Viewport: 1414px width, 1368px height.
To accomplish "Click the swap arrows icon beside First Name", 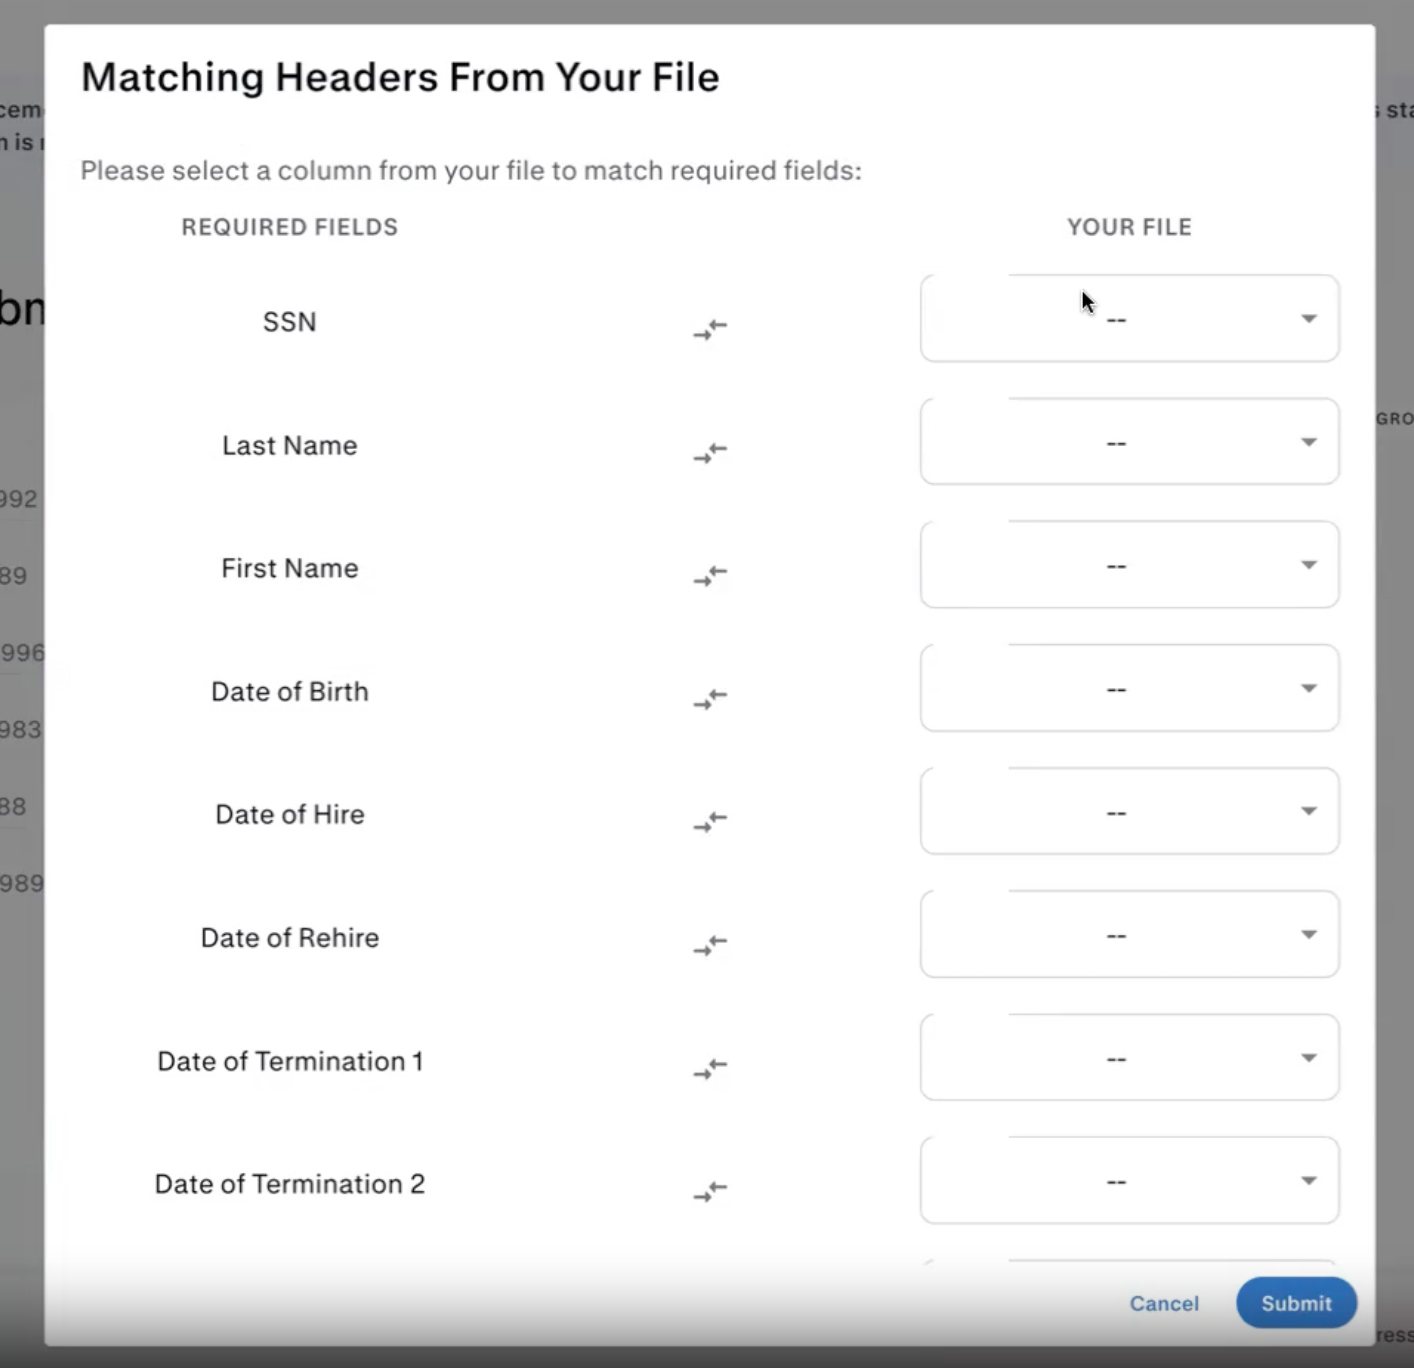I will pyautogui.click(x=710, y=575).
